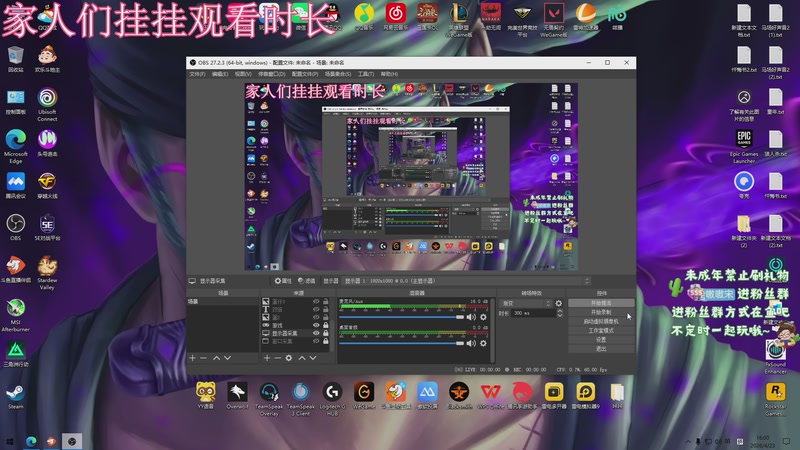The height and width of the screenshot is (450, 800).
Task: Toggle visibility of text (T) source
Action: (316, 309)
